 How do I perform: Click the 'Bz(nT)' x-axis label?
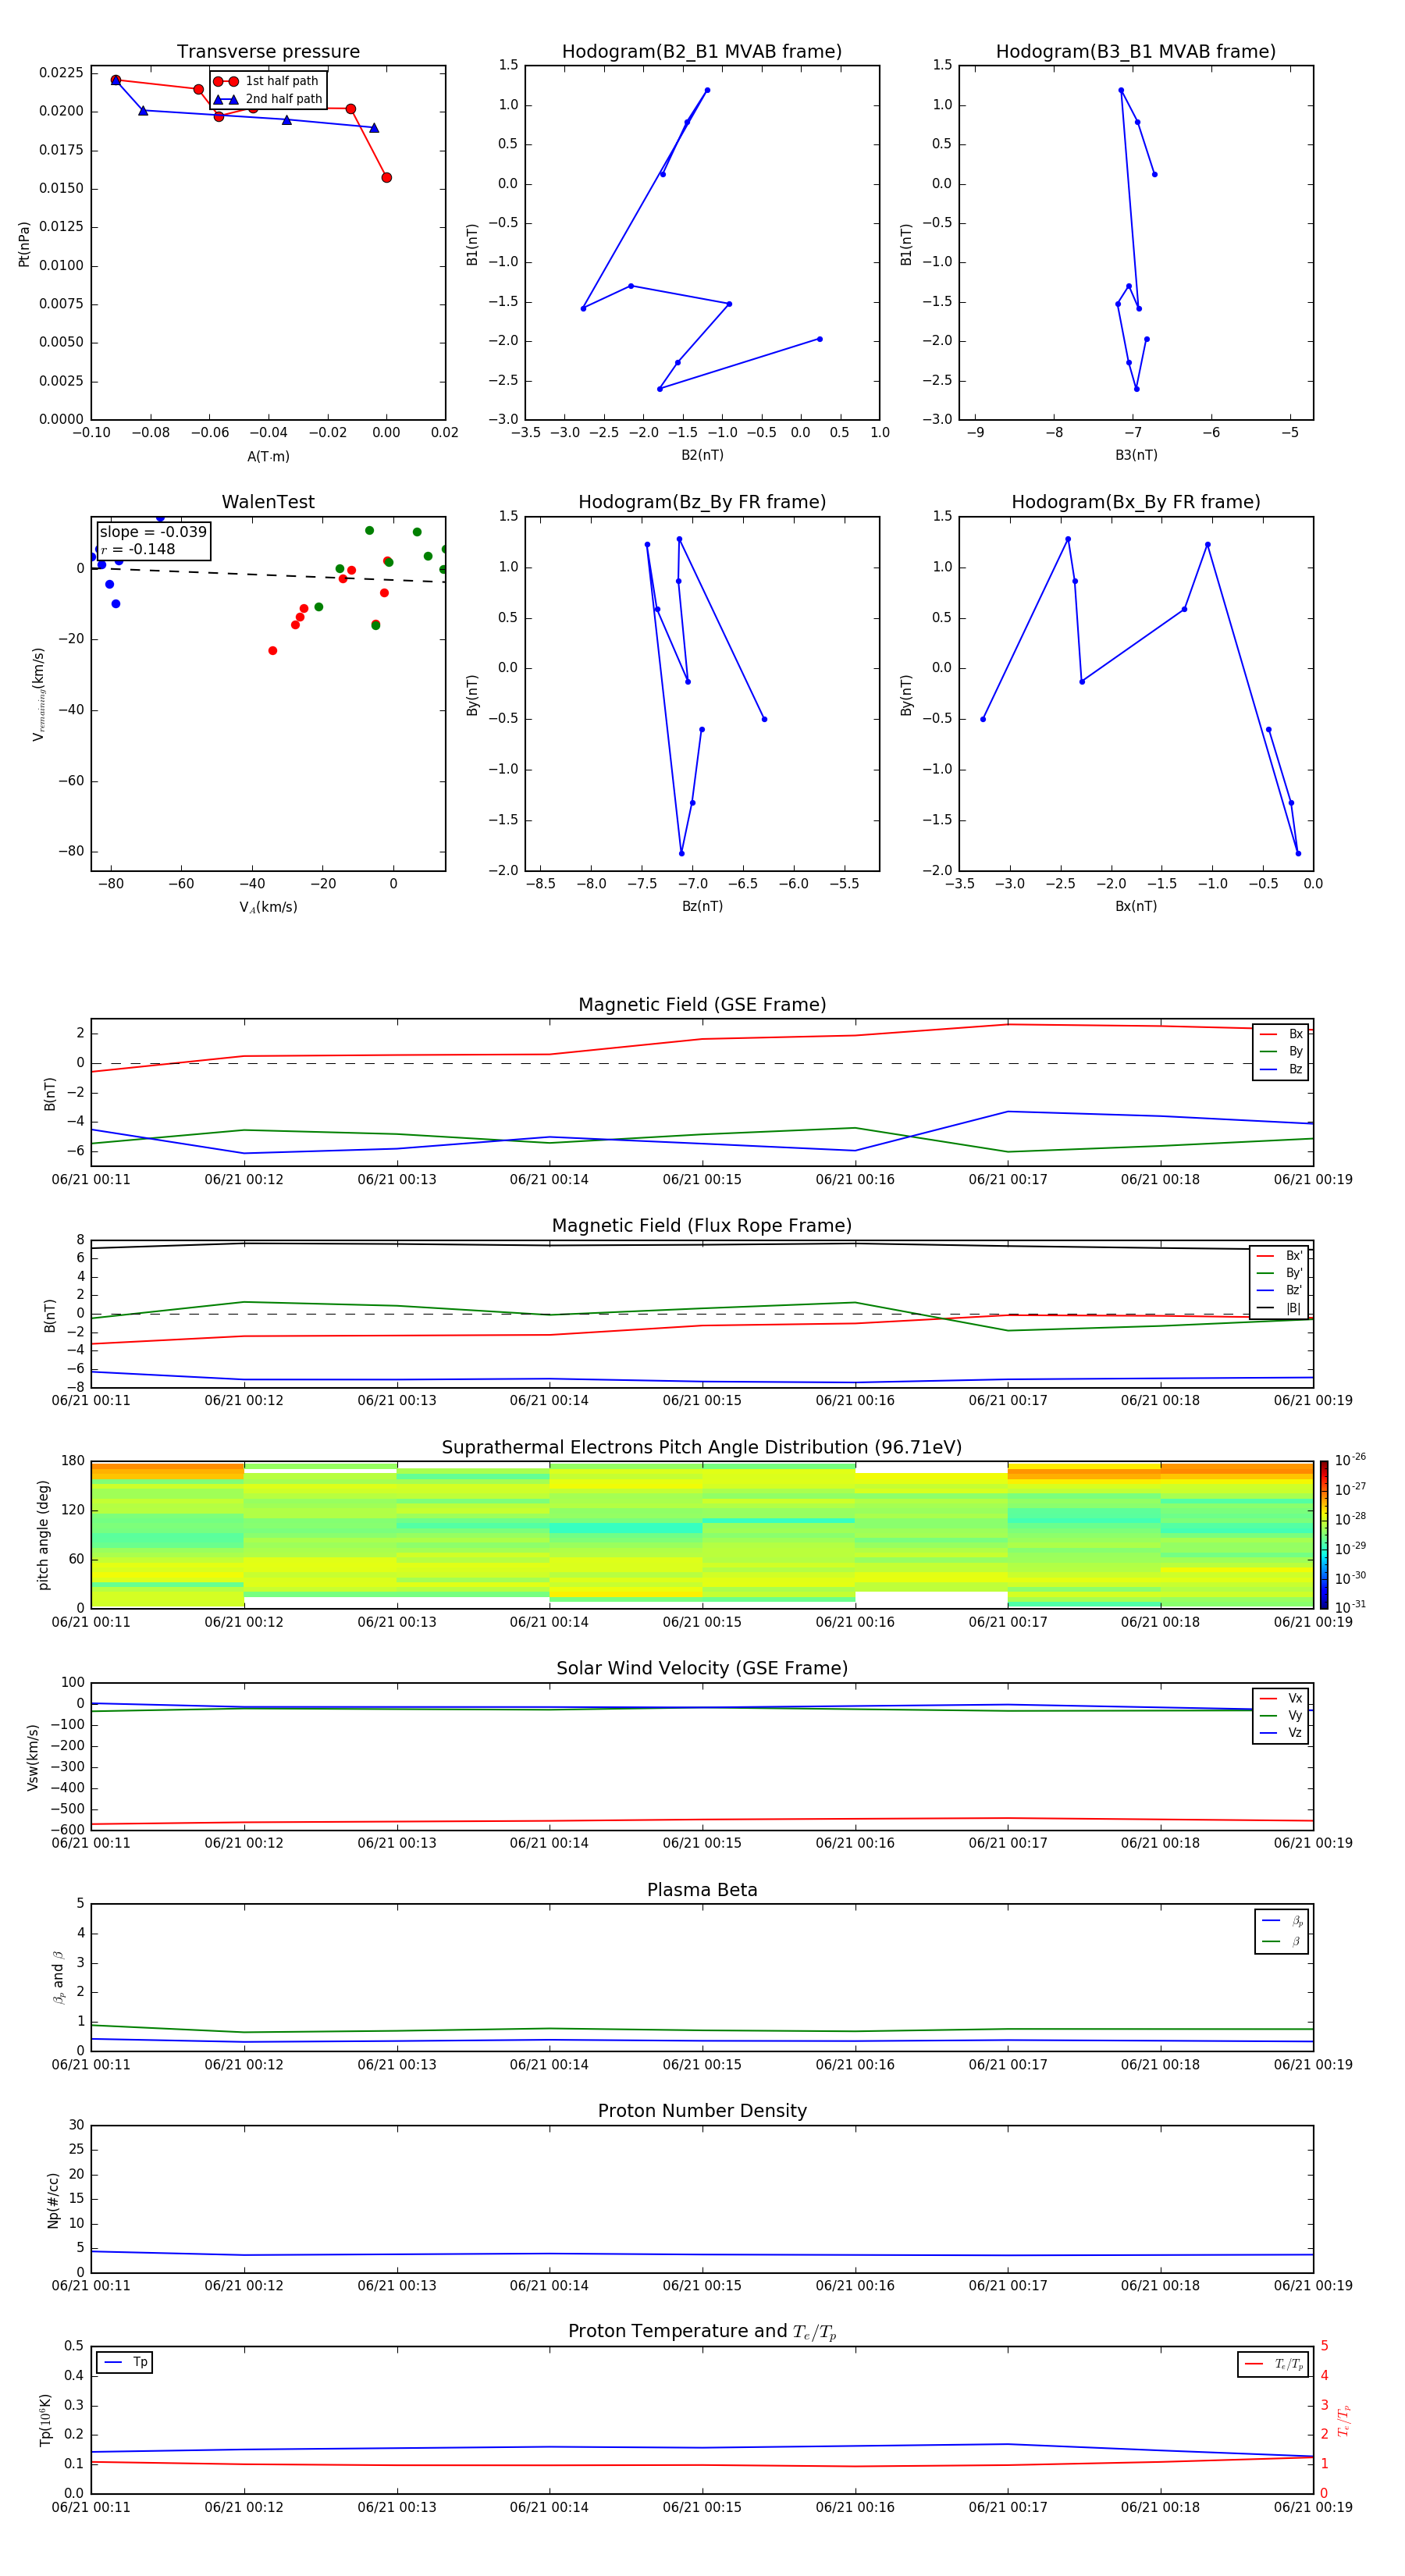pos(702,906)
